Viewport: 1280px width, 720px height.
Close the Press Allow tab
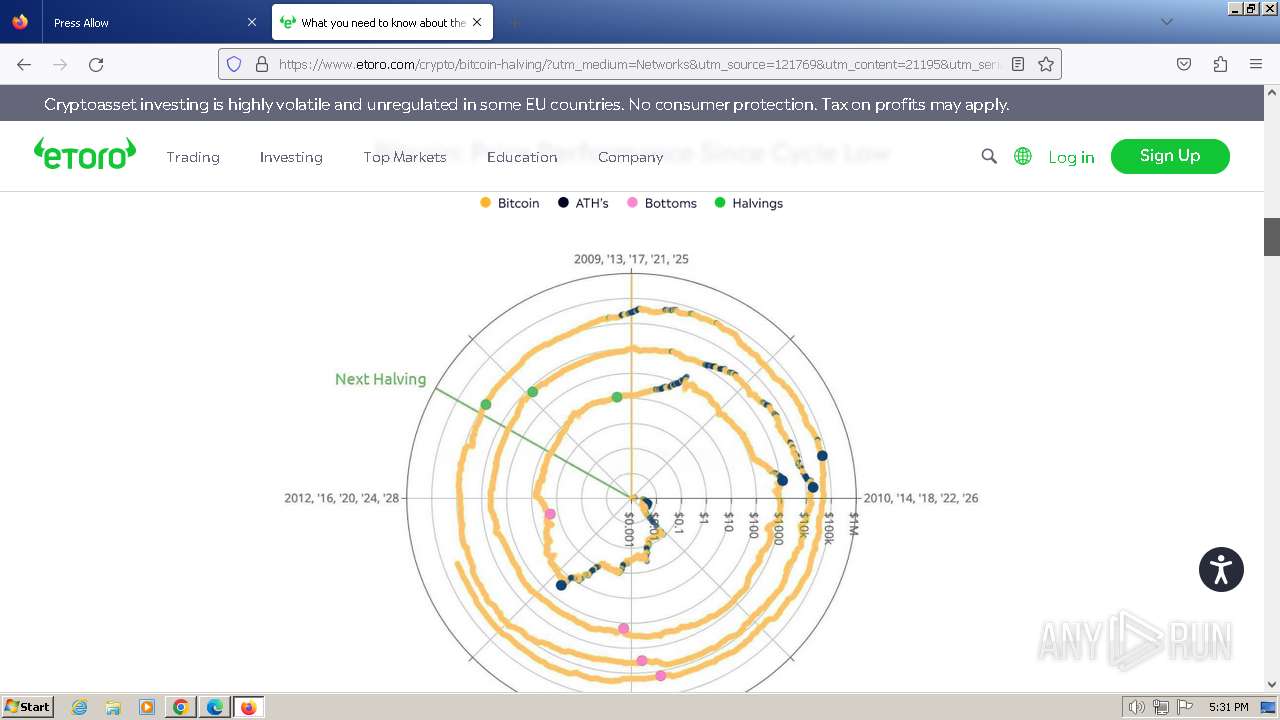pyautogui.click(x=251, y=22)
